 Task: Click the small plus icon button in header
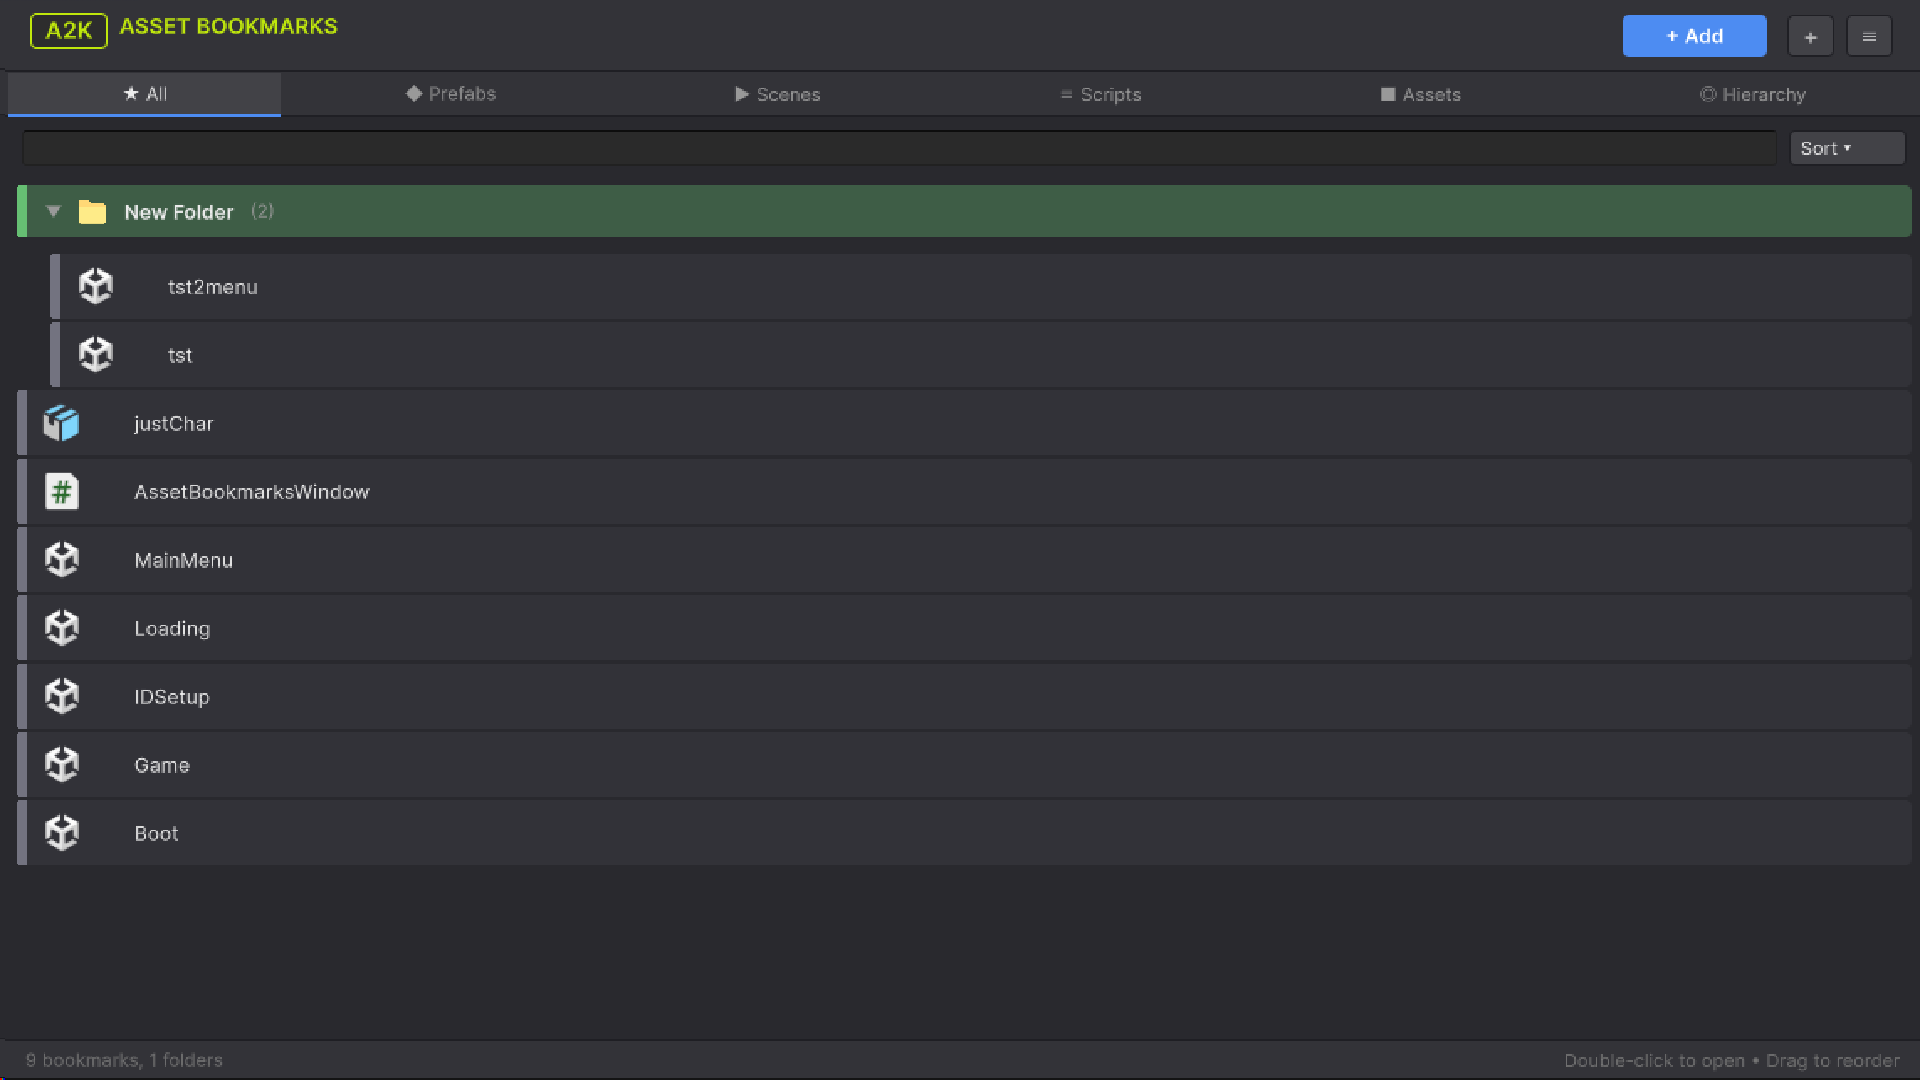pos(1810,37)
